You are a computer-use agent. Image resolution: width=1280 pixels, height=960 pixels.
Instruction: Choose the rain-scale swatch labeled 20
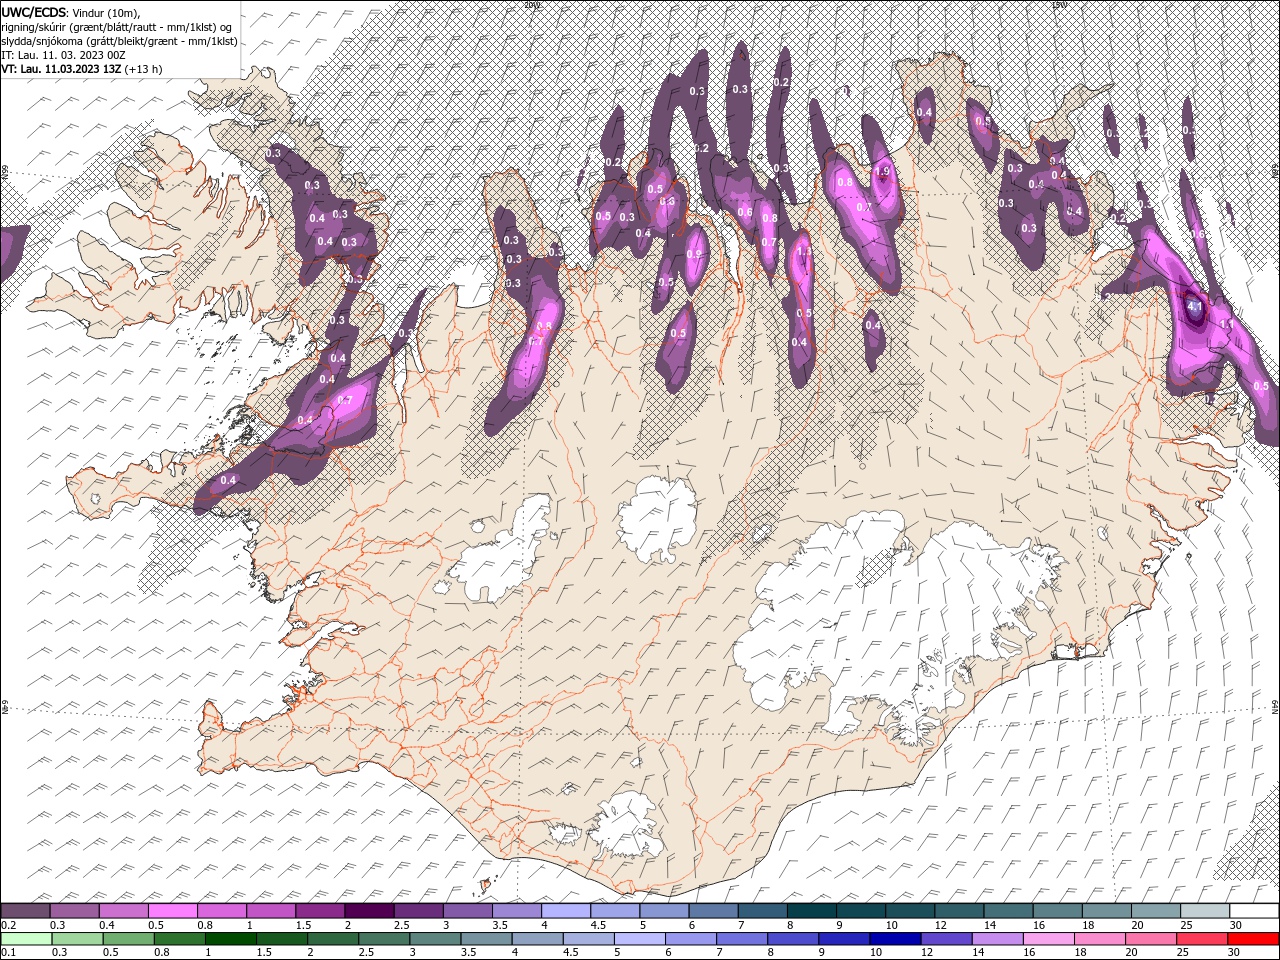tap(1149, 939)
